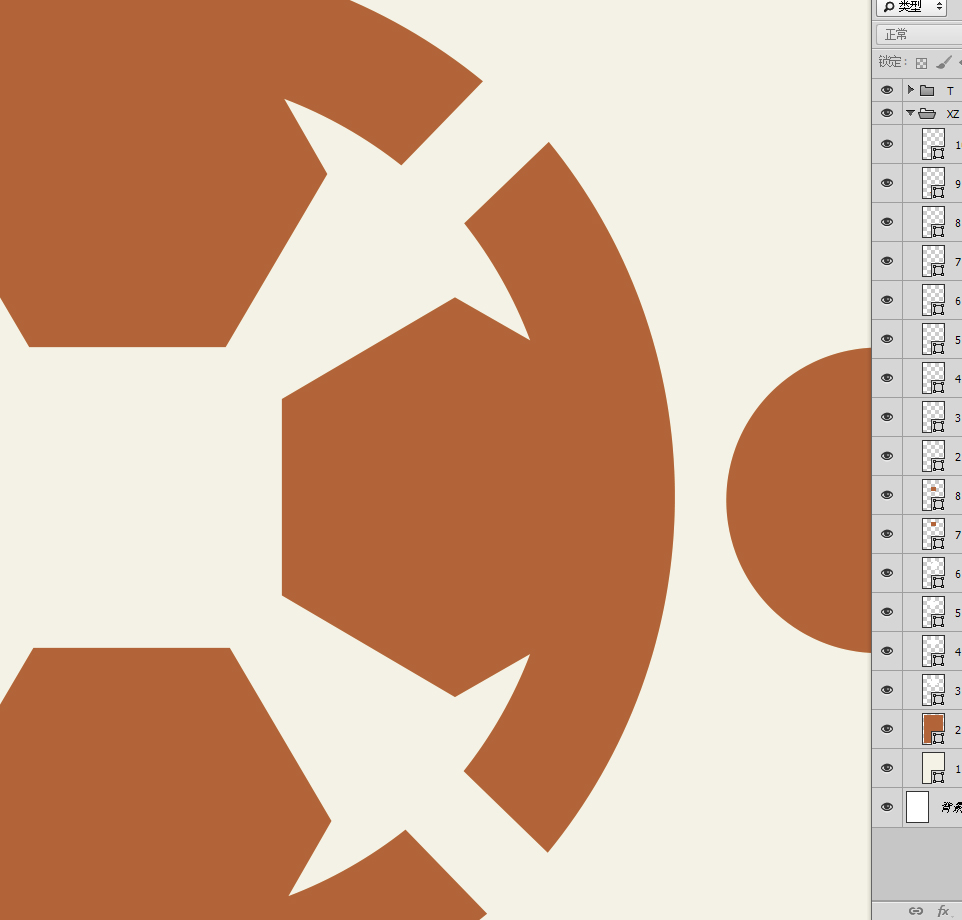Viewport: 962px width, 920px height.
Task: Collapse the XZ layer group triangle
Action: click(910, 113)
